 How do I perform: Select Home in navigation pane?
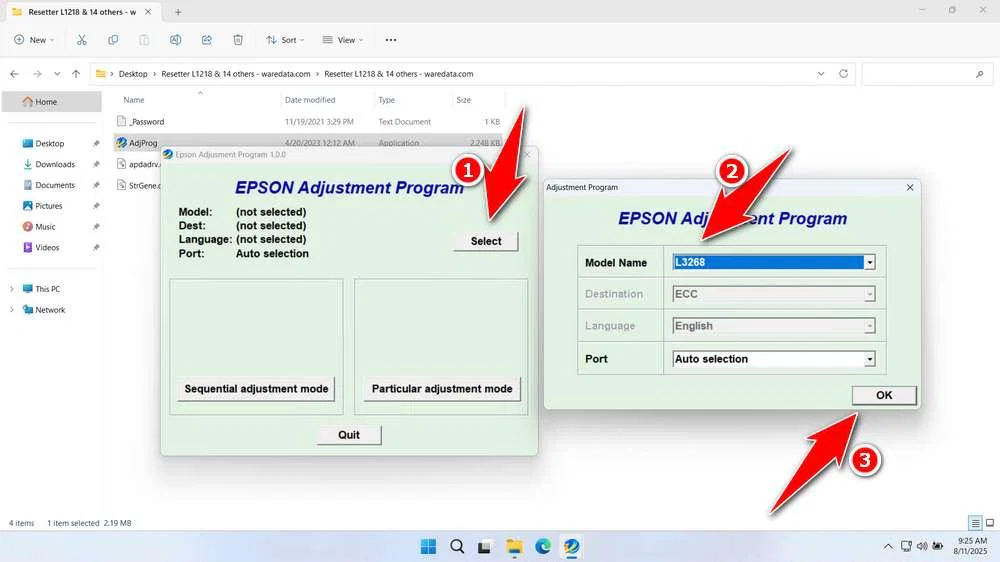coord(51,101)
